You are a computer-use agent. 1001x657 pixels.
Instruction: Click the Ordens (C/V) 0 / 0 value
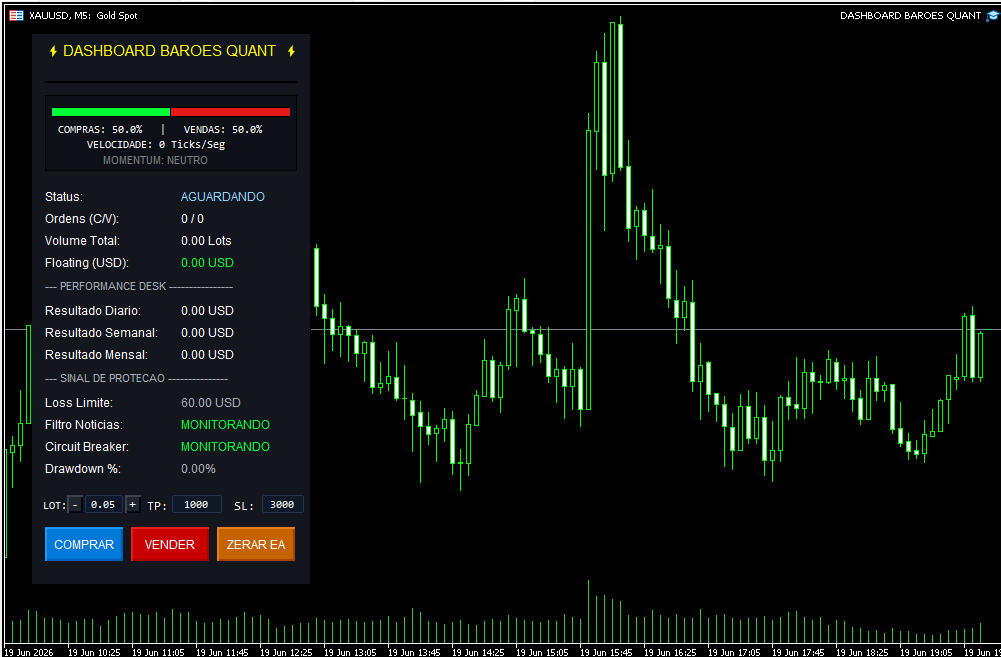(192, 219)
